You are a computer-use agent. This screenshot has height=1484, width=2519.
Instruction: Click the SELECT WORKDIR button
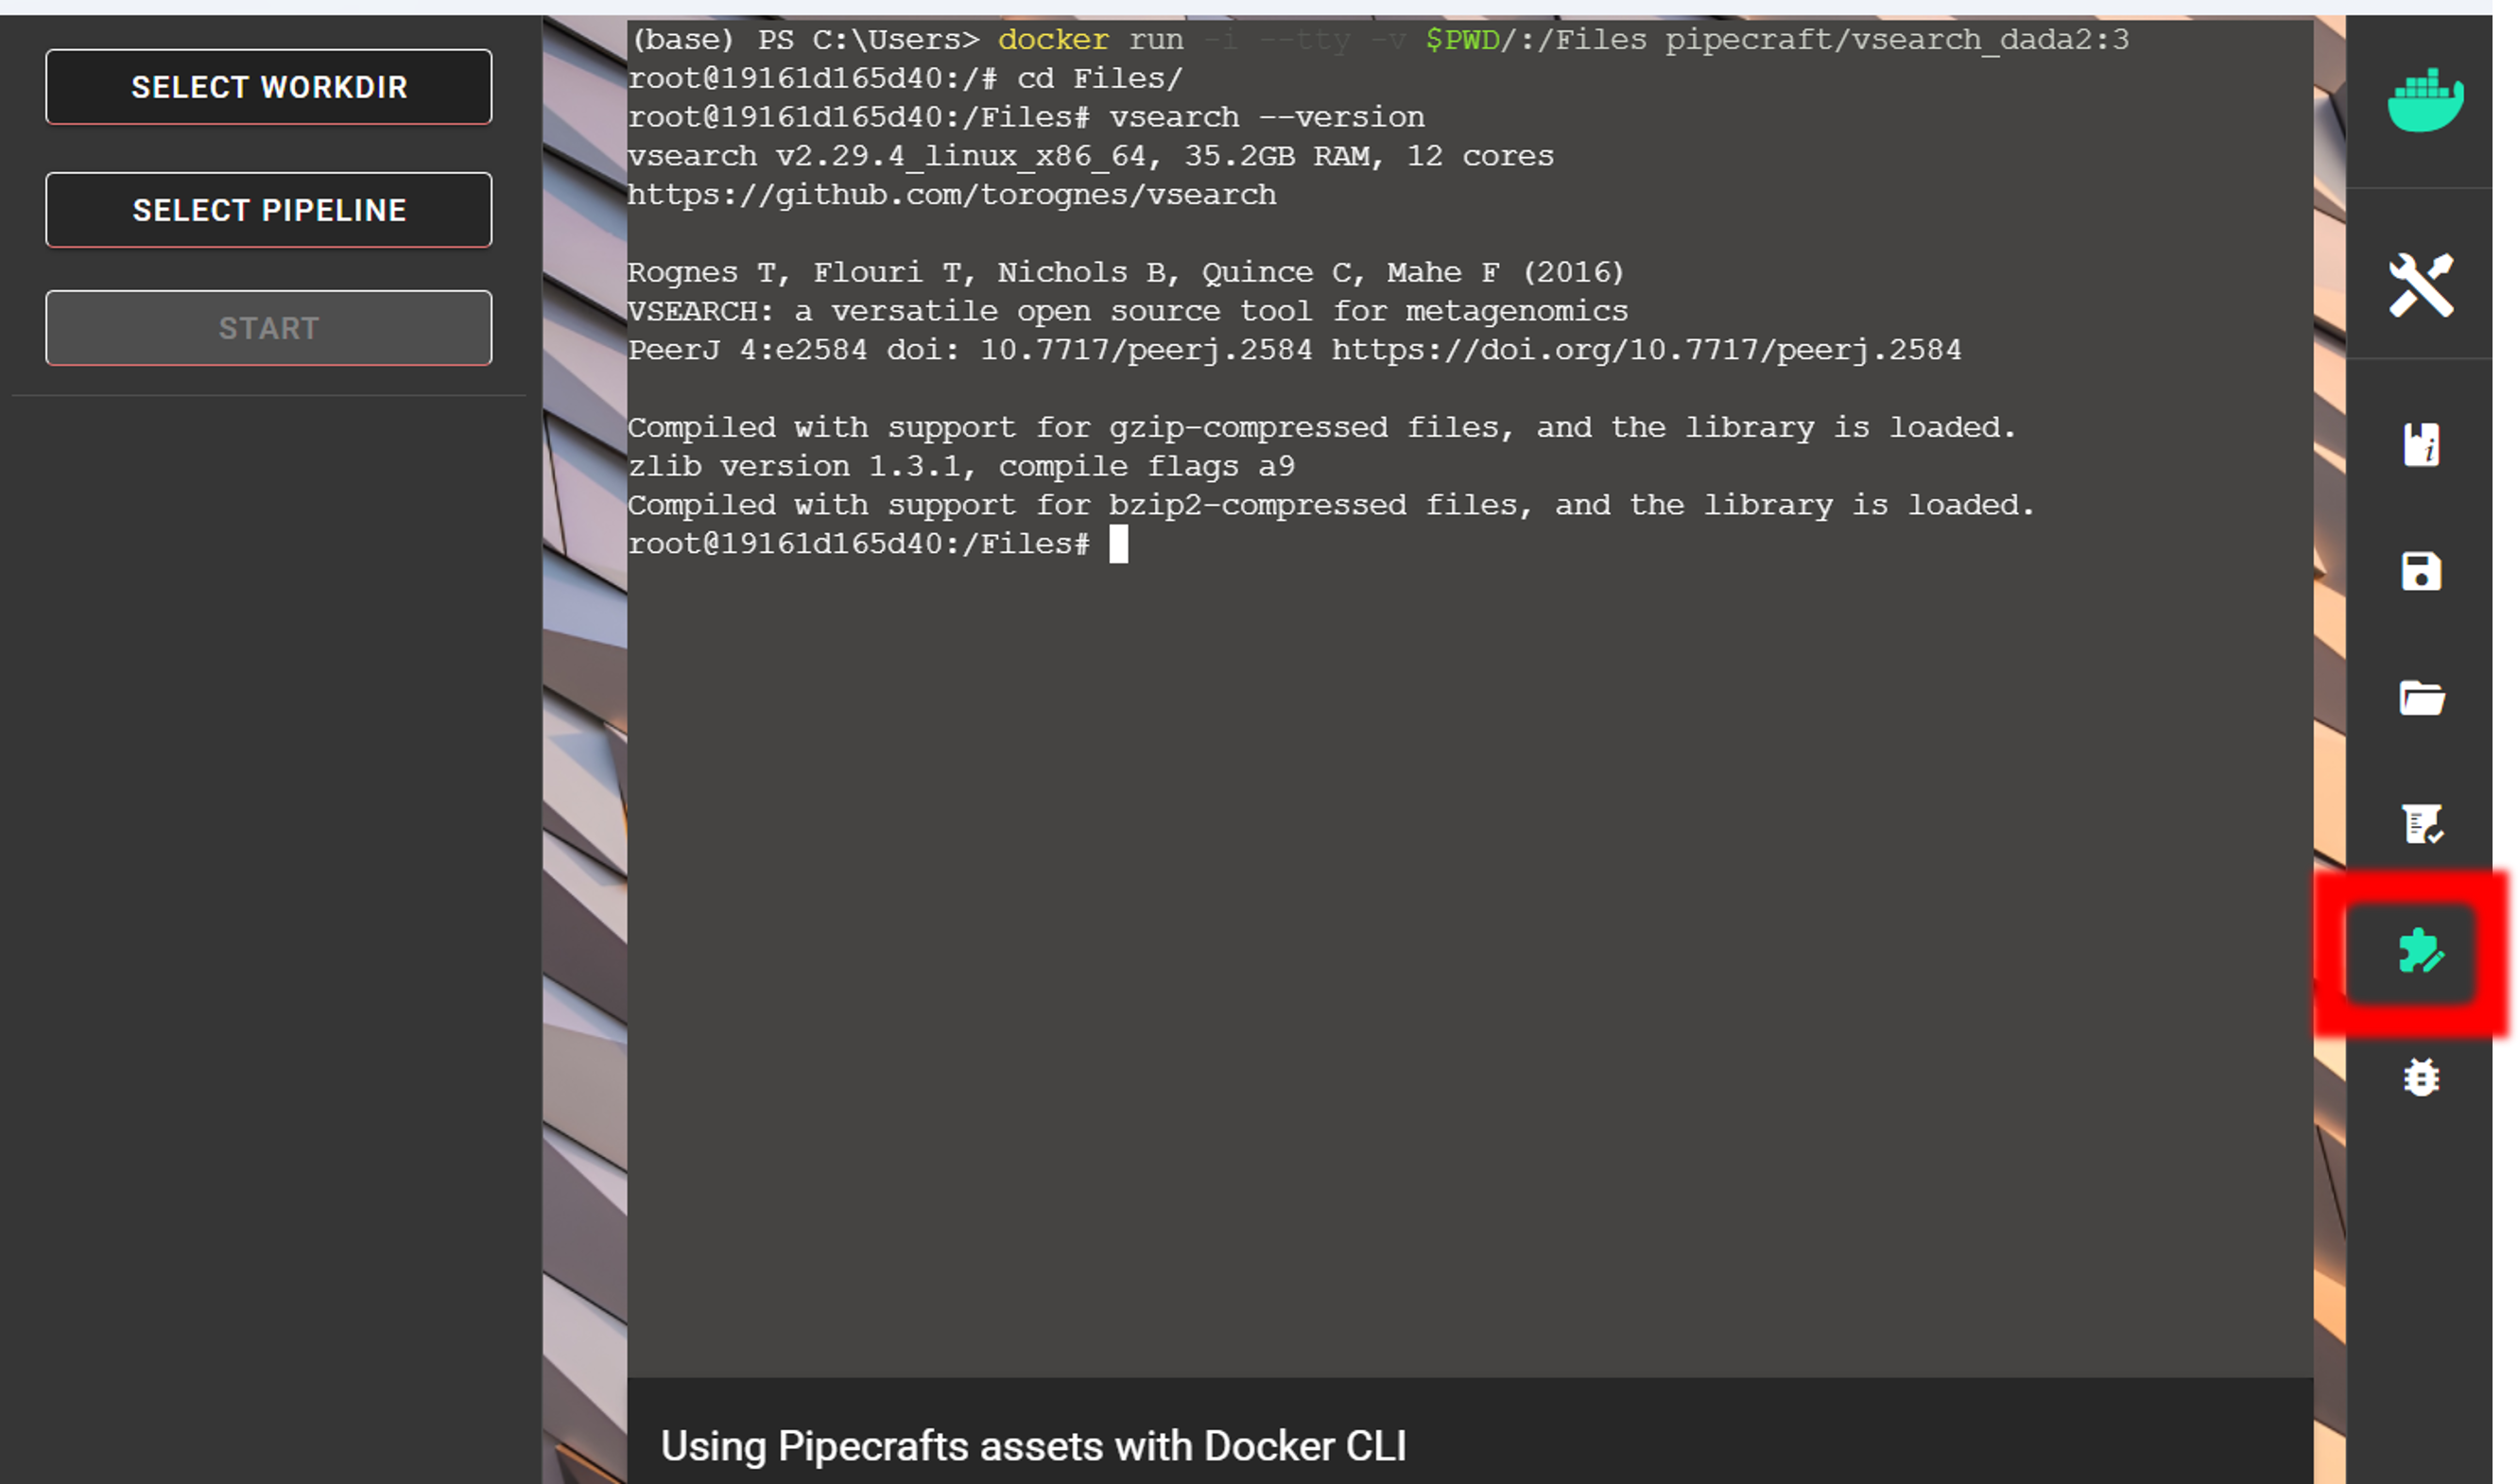pos(268,87)
